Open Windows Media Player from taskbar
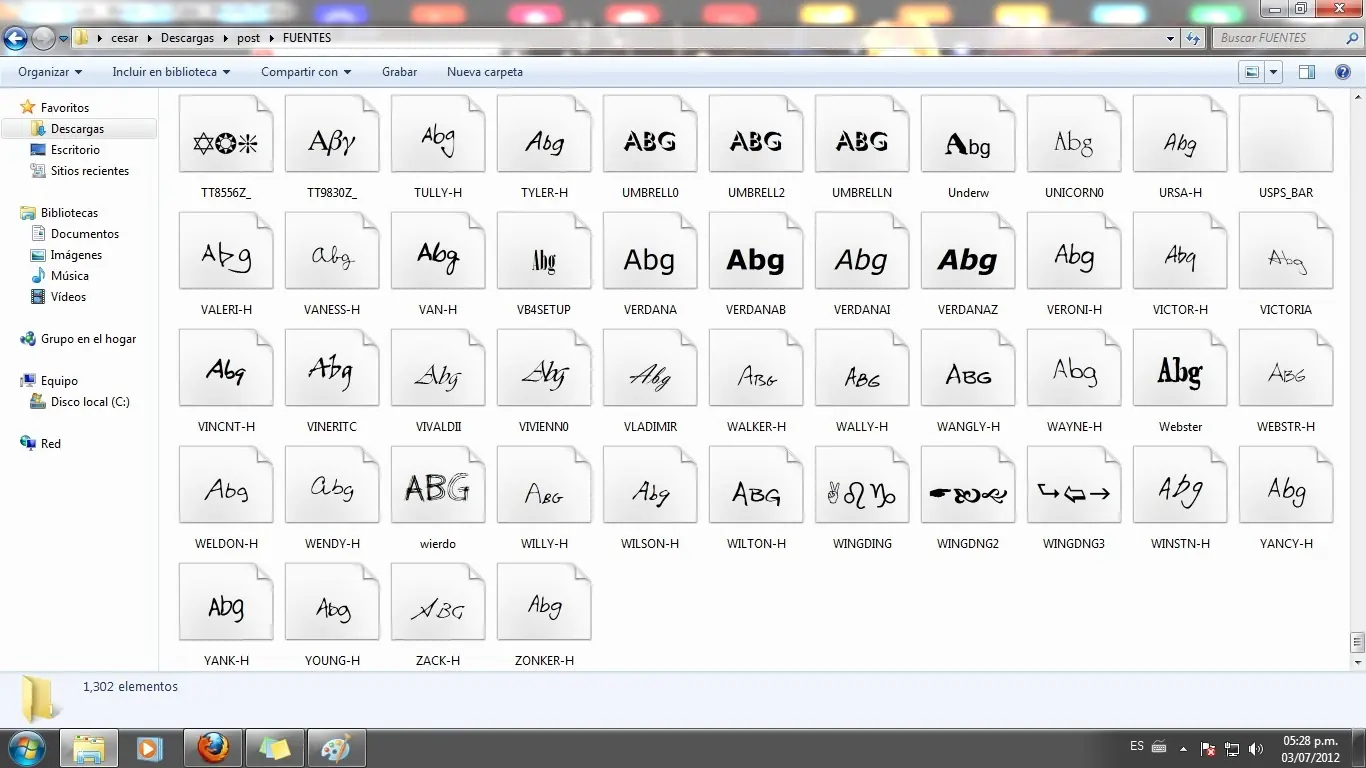 tap(150, 748)
